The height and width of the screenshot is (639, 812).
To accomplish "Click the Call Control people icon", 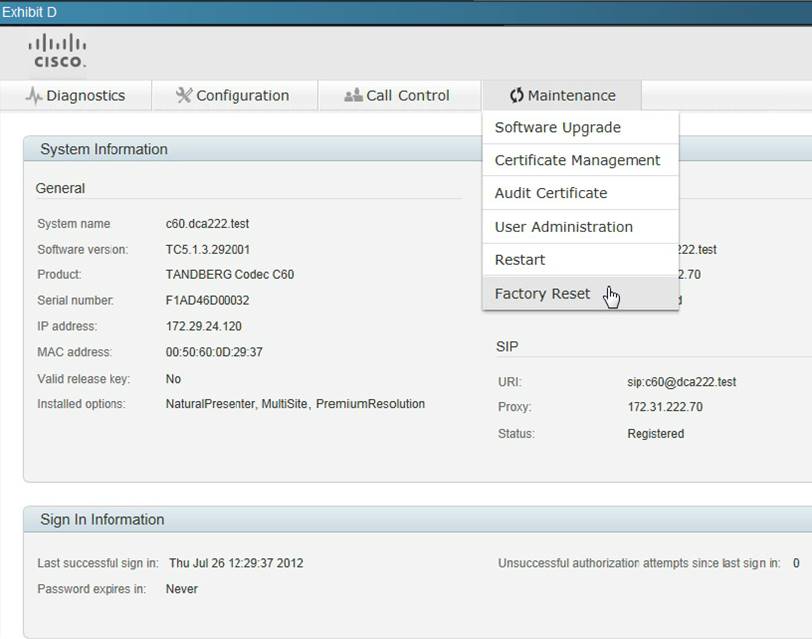I will click(352, 96).
